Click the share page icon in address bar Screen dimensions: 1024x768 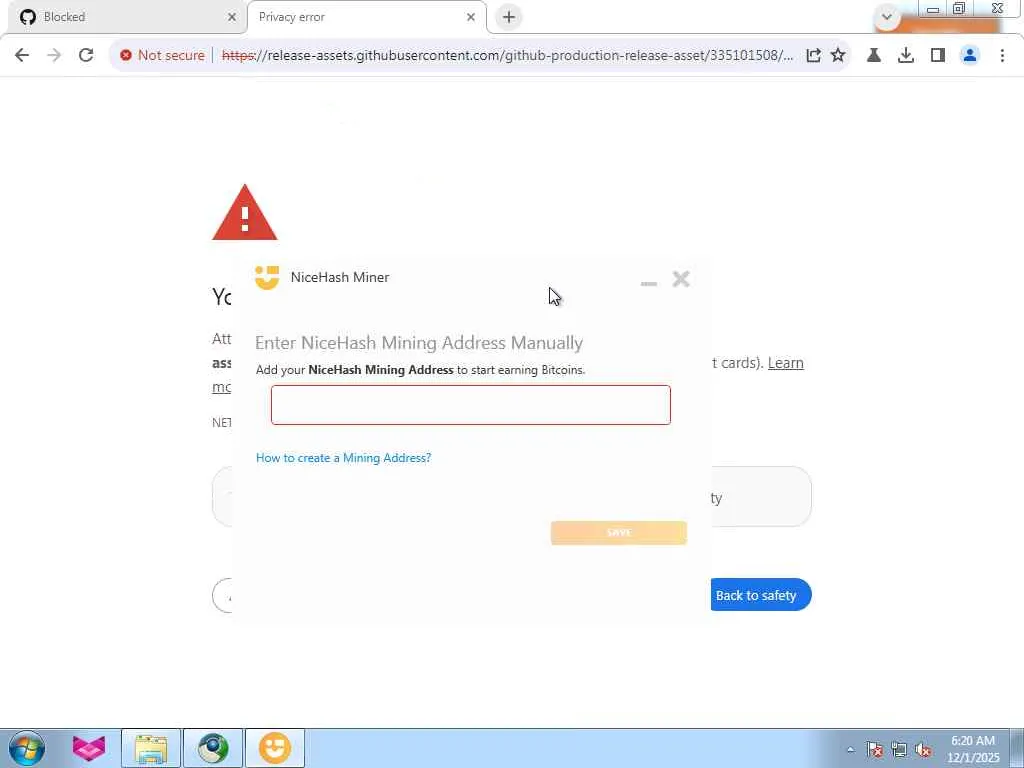[813, 56]
